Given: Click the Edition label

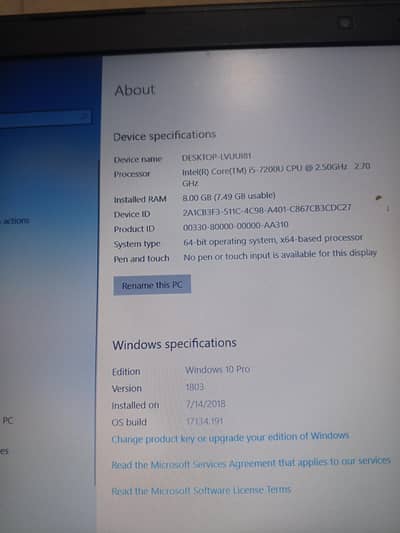Looking at the screenshot, I should pyautogui.click(x=126, y=372).
